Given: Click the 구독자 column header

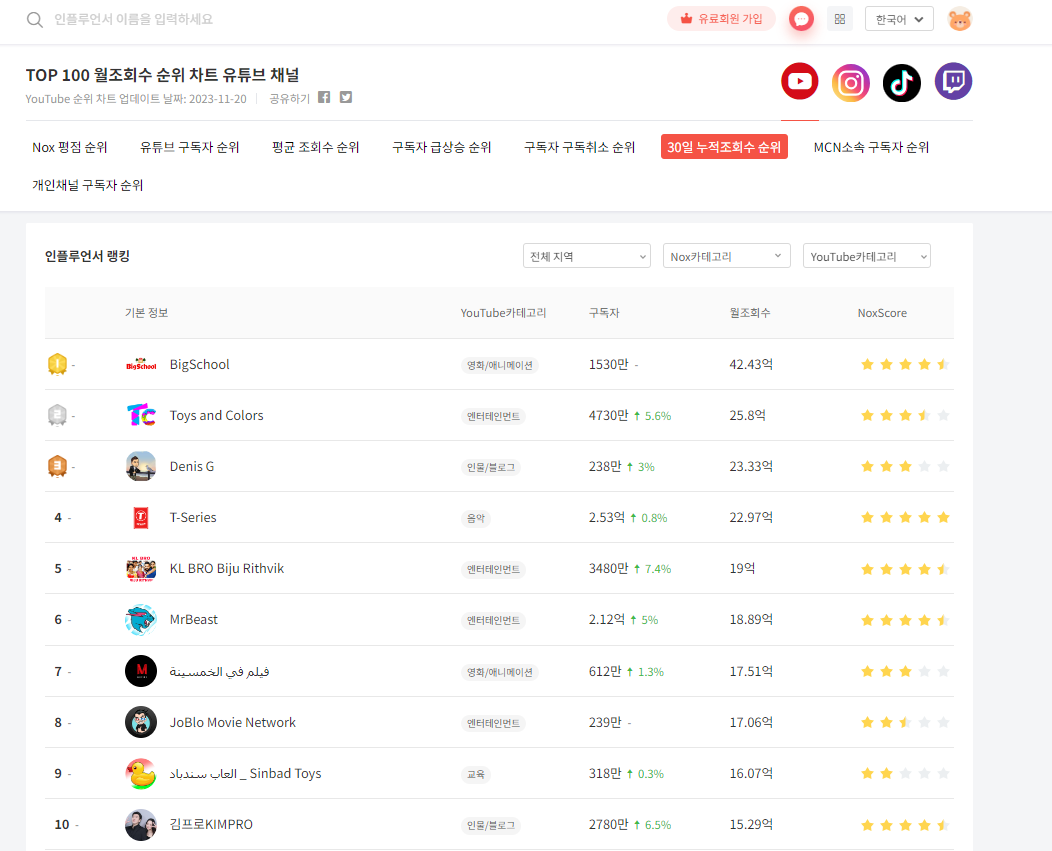Looking at the screenshot, I should coord(604,313).
